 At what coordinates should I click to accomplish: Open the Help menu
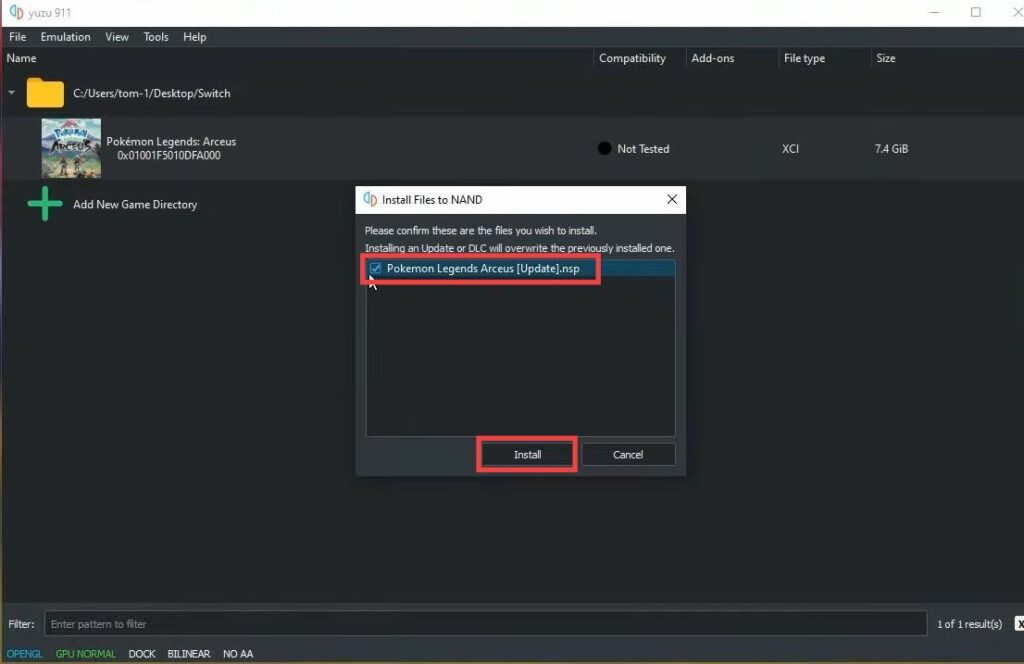click(195, 37)
